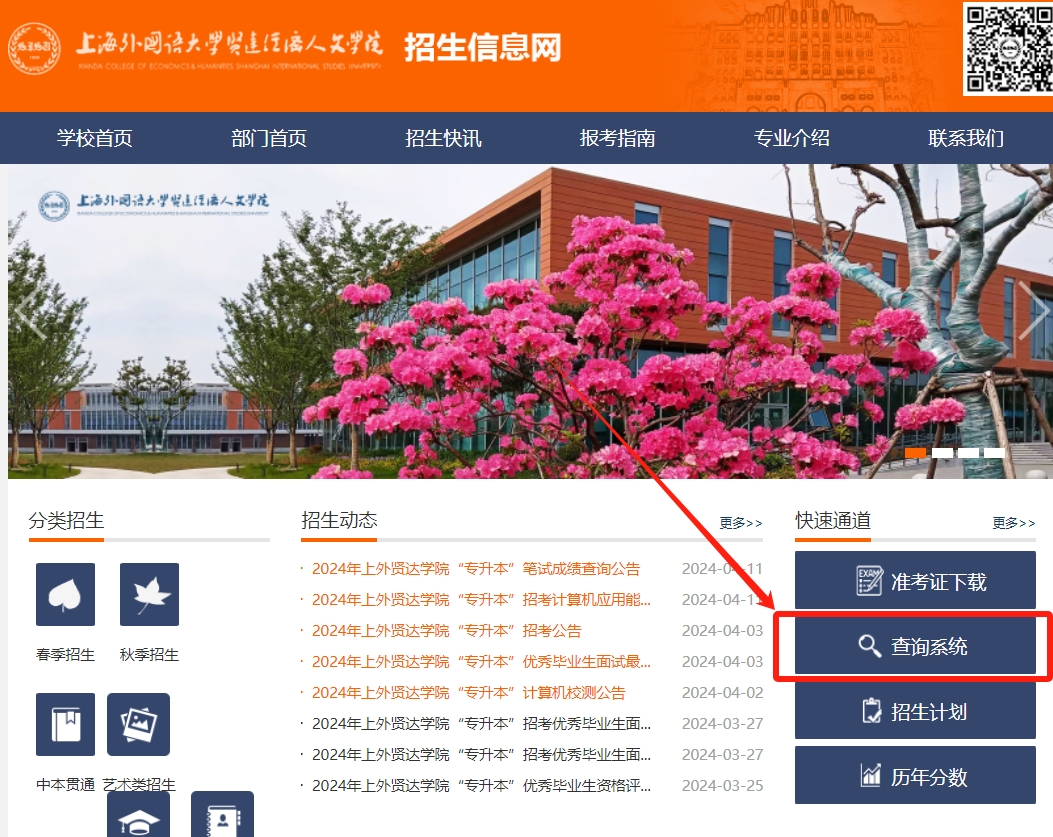
Task: Click the university seal logo in the header
Action: pos(34,46)
